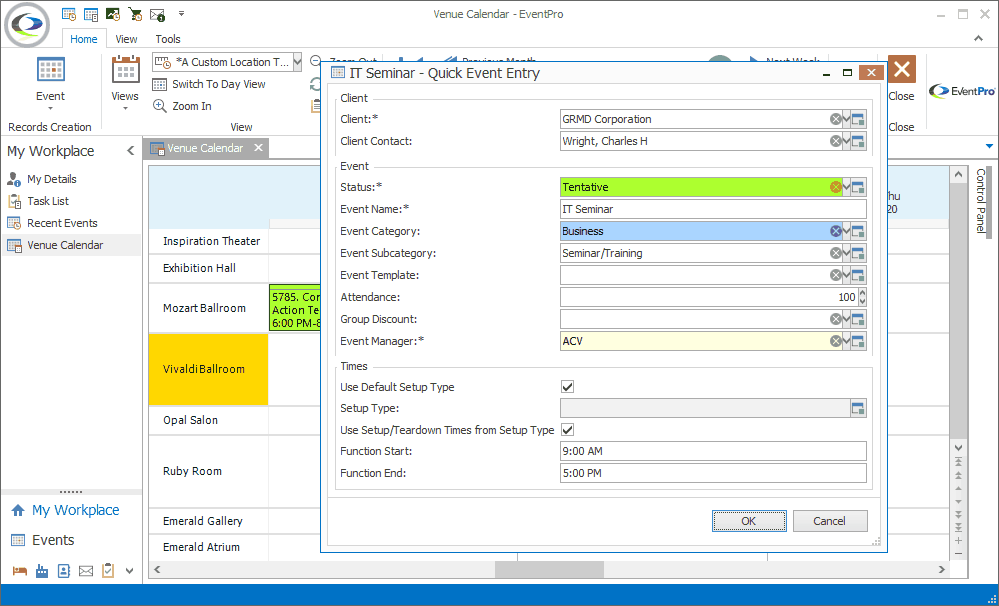
Task: Open Setup Type lookup window icon
Action: point(858,408)
